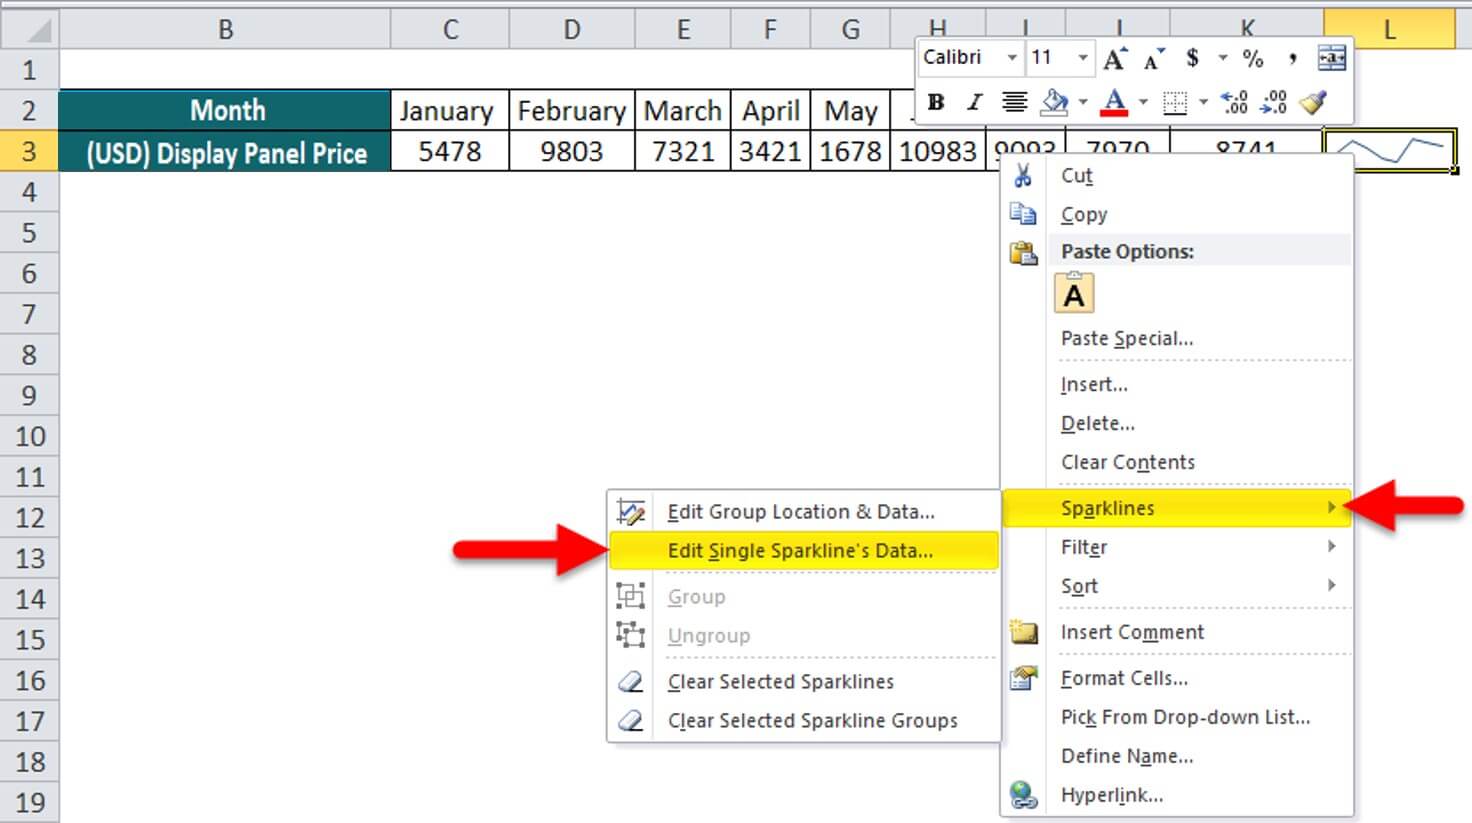Image resolution: width=1472 pixels, height=823 pixels.
Task: Click the February header cell
Action: pos(572,110)
